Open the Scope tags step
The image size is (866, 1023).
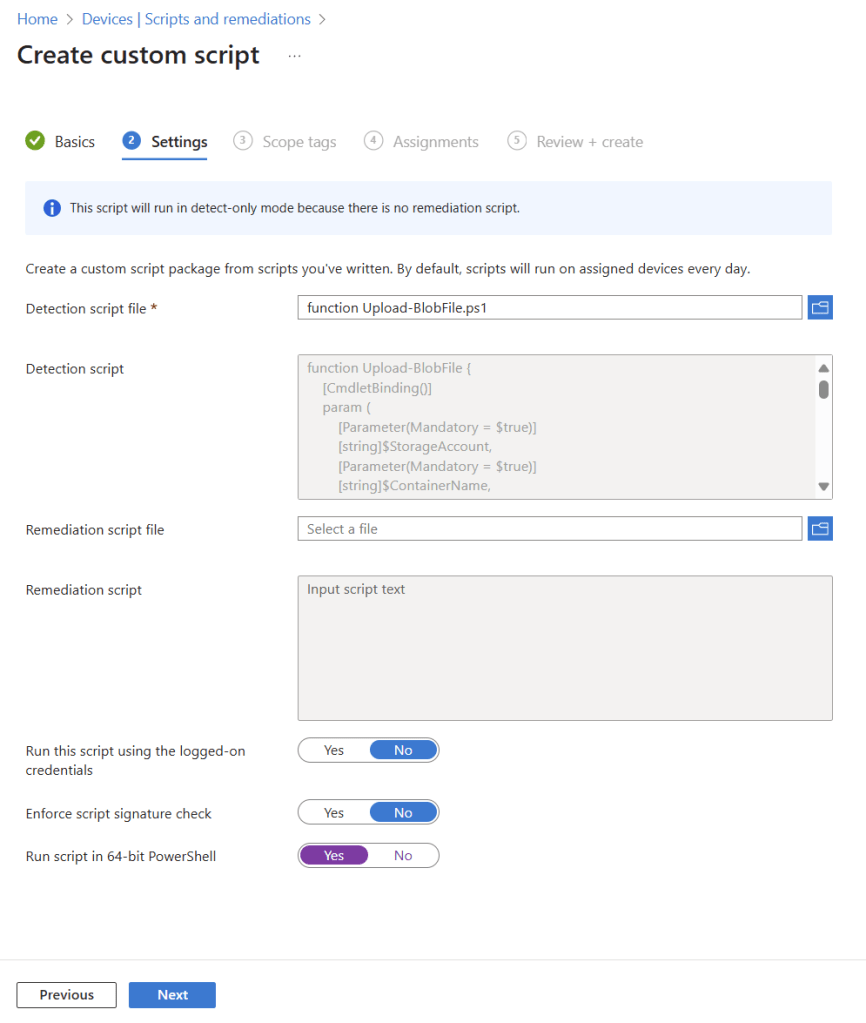click(298, 142)
